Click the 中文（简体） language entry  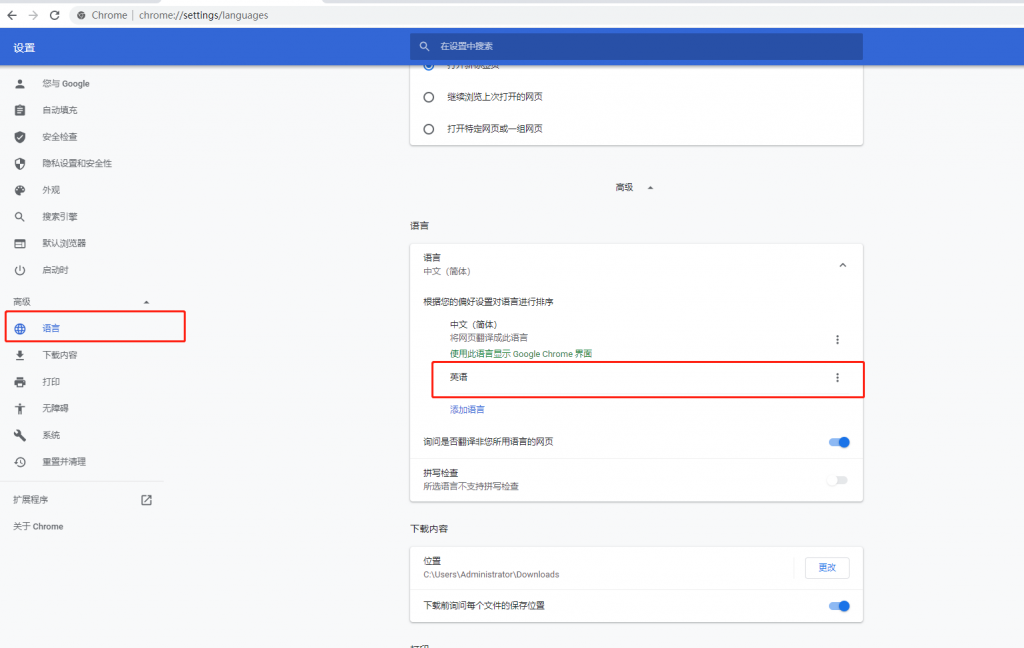coord(473,325)
